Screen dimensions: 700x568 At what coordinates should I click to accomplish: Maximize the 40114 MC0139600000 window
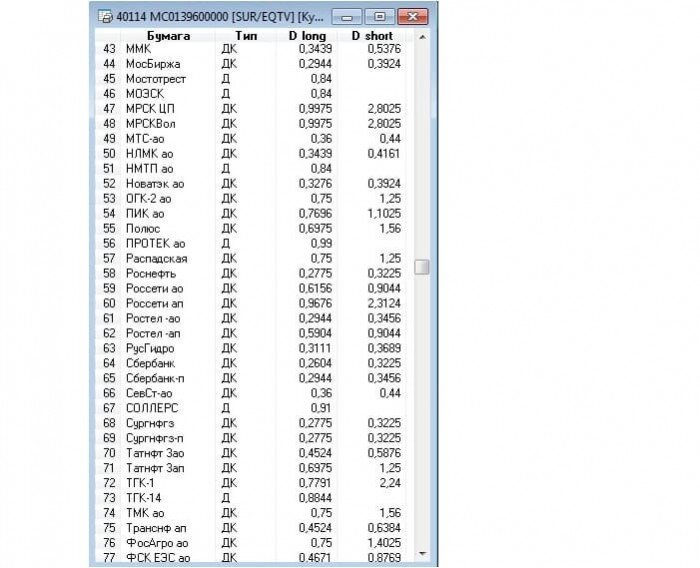click(x=379, y=17)
